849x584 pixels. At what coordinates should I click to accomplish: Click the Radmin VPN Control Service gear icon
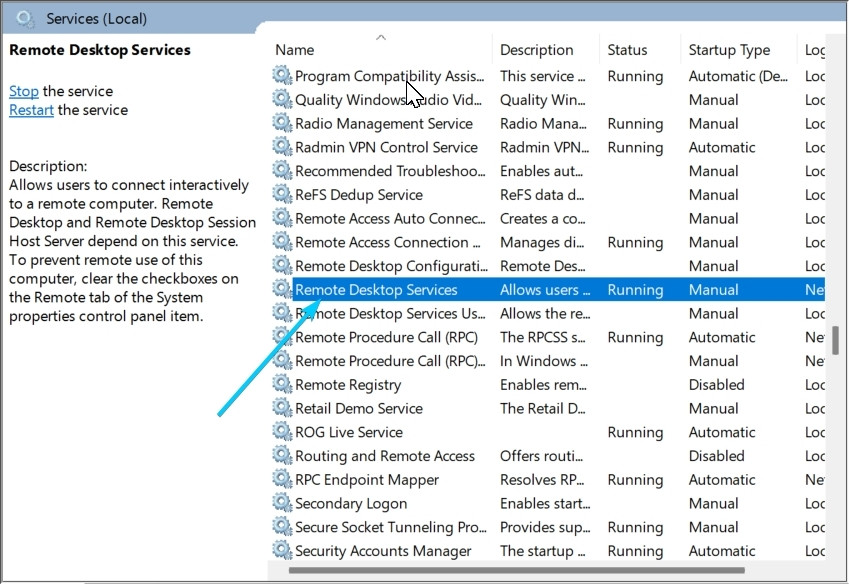click(282, 147)
